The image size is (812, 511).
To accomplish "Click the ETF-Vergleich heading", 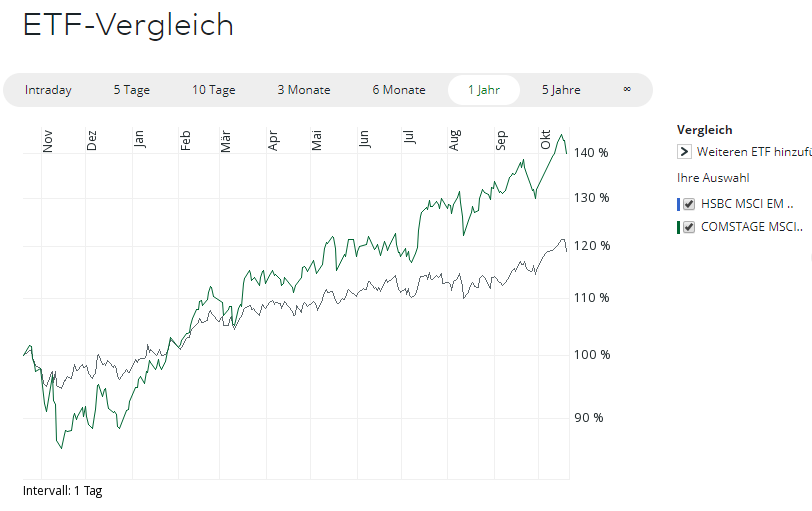I will tap(128, 25).
